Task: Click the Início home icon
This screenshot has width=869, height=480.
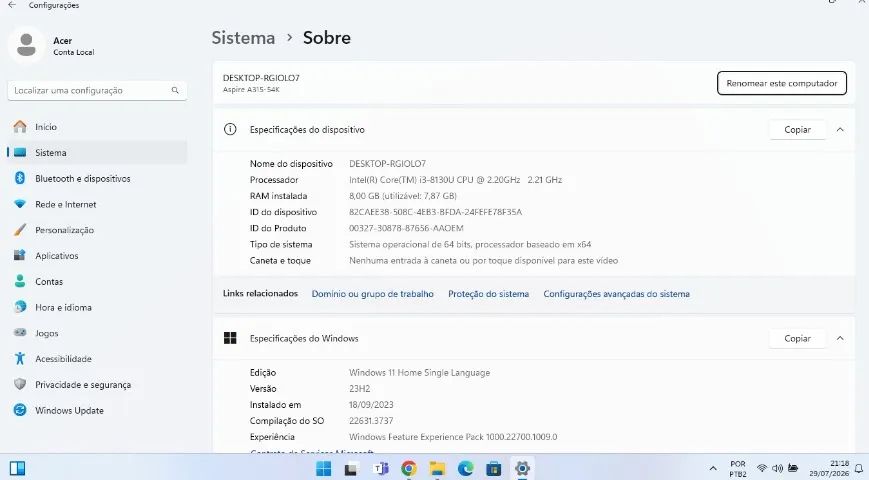Action: (20, 127)
